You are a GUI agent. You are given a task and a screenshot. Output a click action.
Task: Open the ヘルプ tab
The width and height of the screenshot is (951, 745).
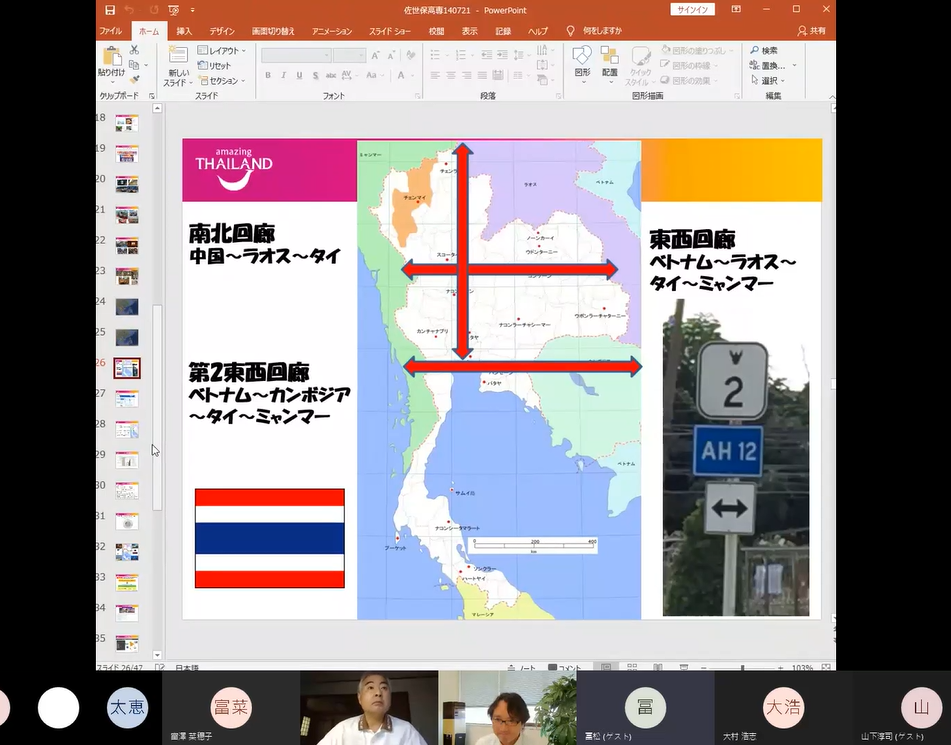[x=537, y=31]
